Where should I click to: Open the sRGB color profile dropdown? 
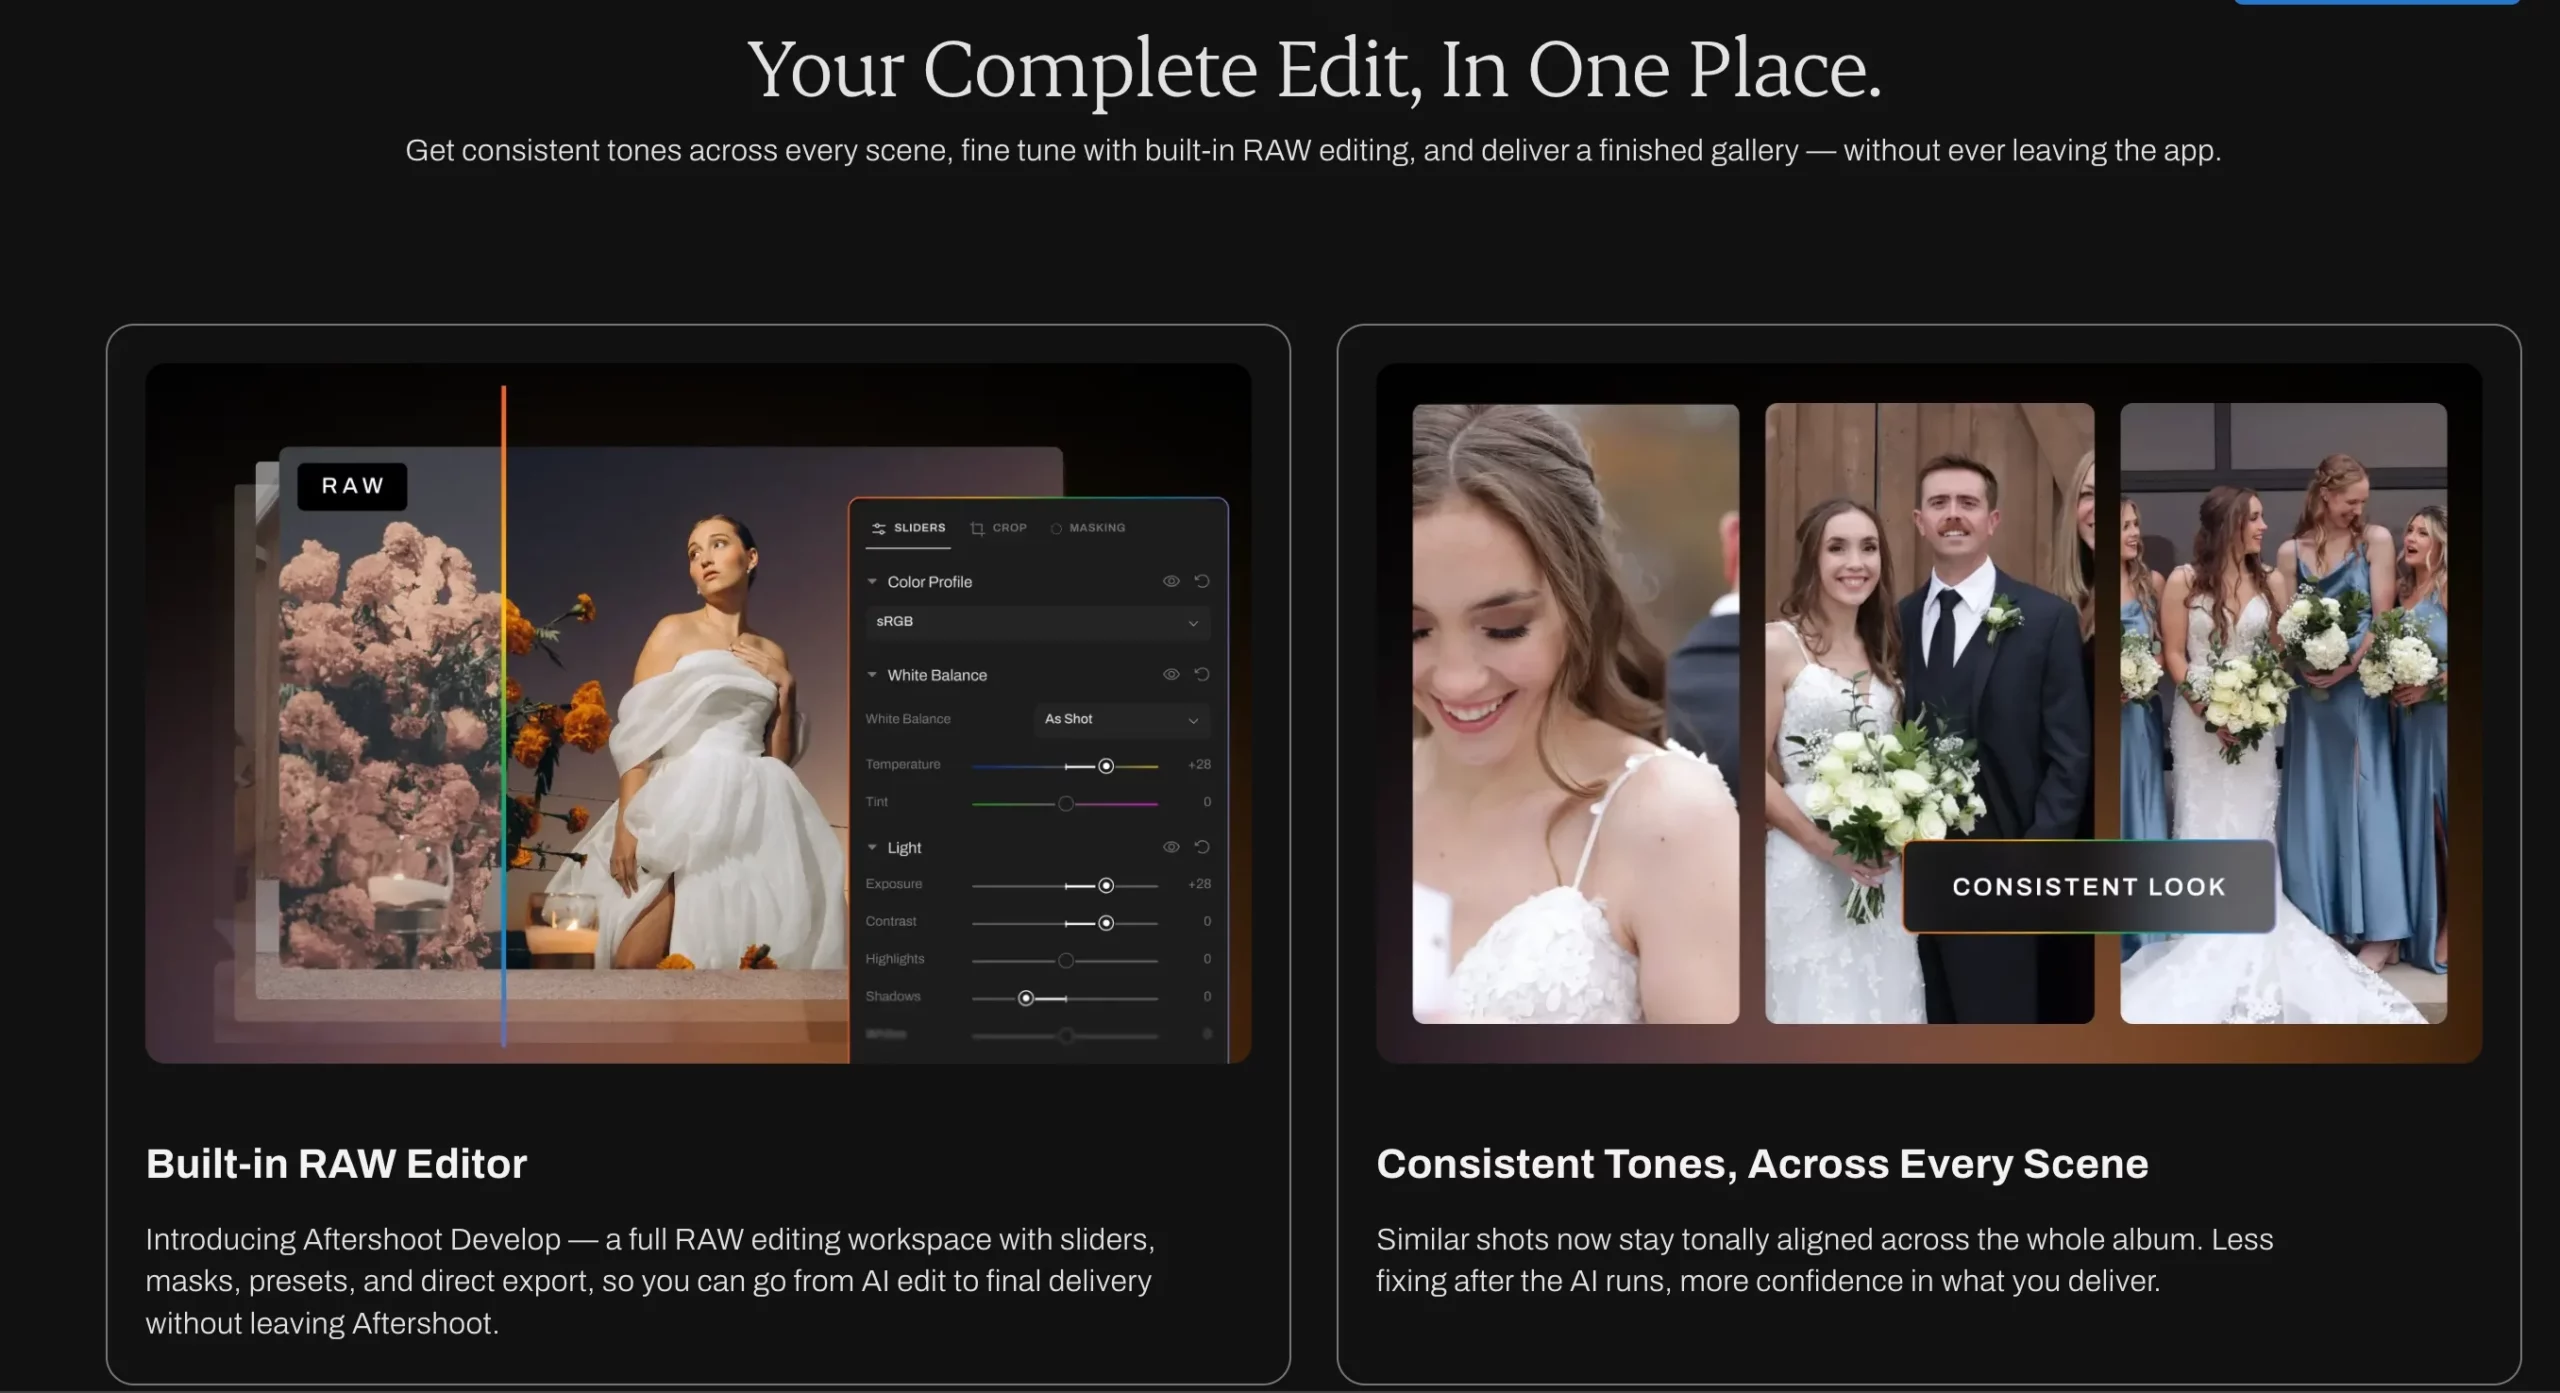1037,622
